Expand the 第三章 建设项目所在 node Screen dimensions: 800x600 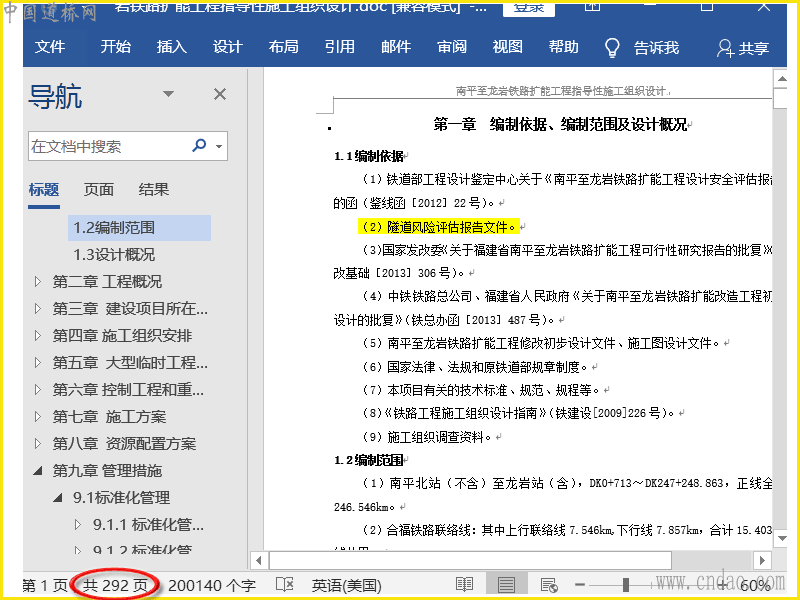[x=37, y=308]
